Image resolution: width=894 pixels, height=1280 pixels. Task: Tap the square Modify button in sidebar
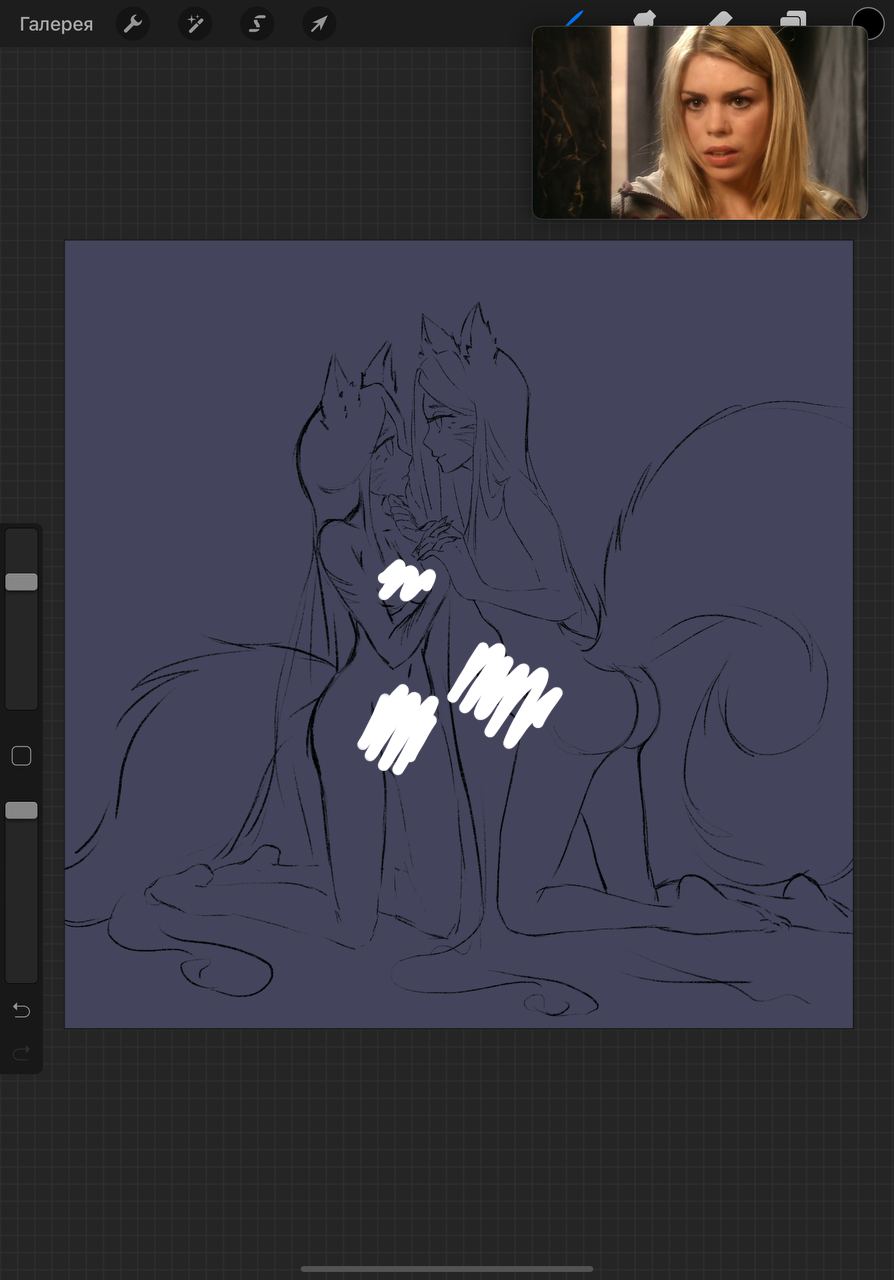point(21,756)
